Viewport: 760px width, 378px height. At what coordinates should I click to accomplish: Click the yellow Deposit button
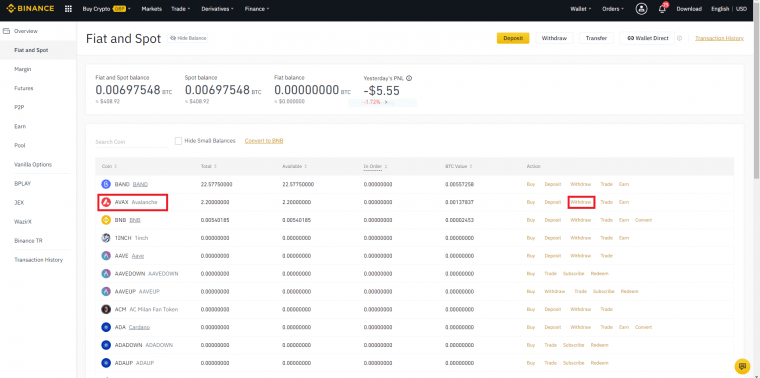coord(513,38)
